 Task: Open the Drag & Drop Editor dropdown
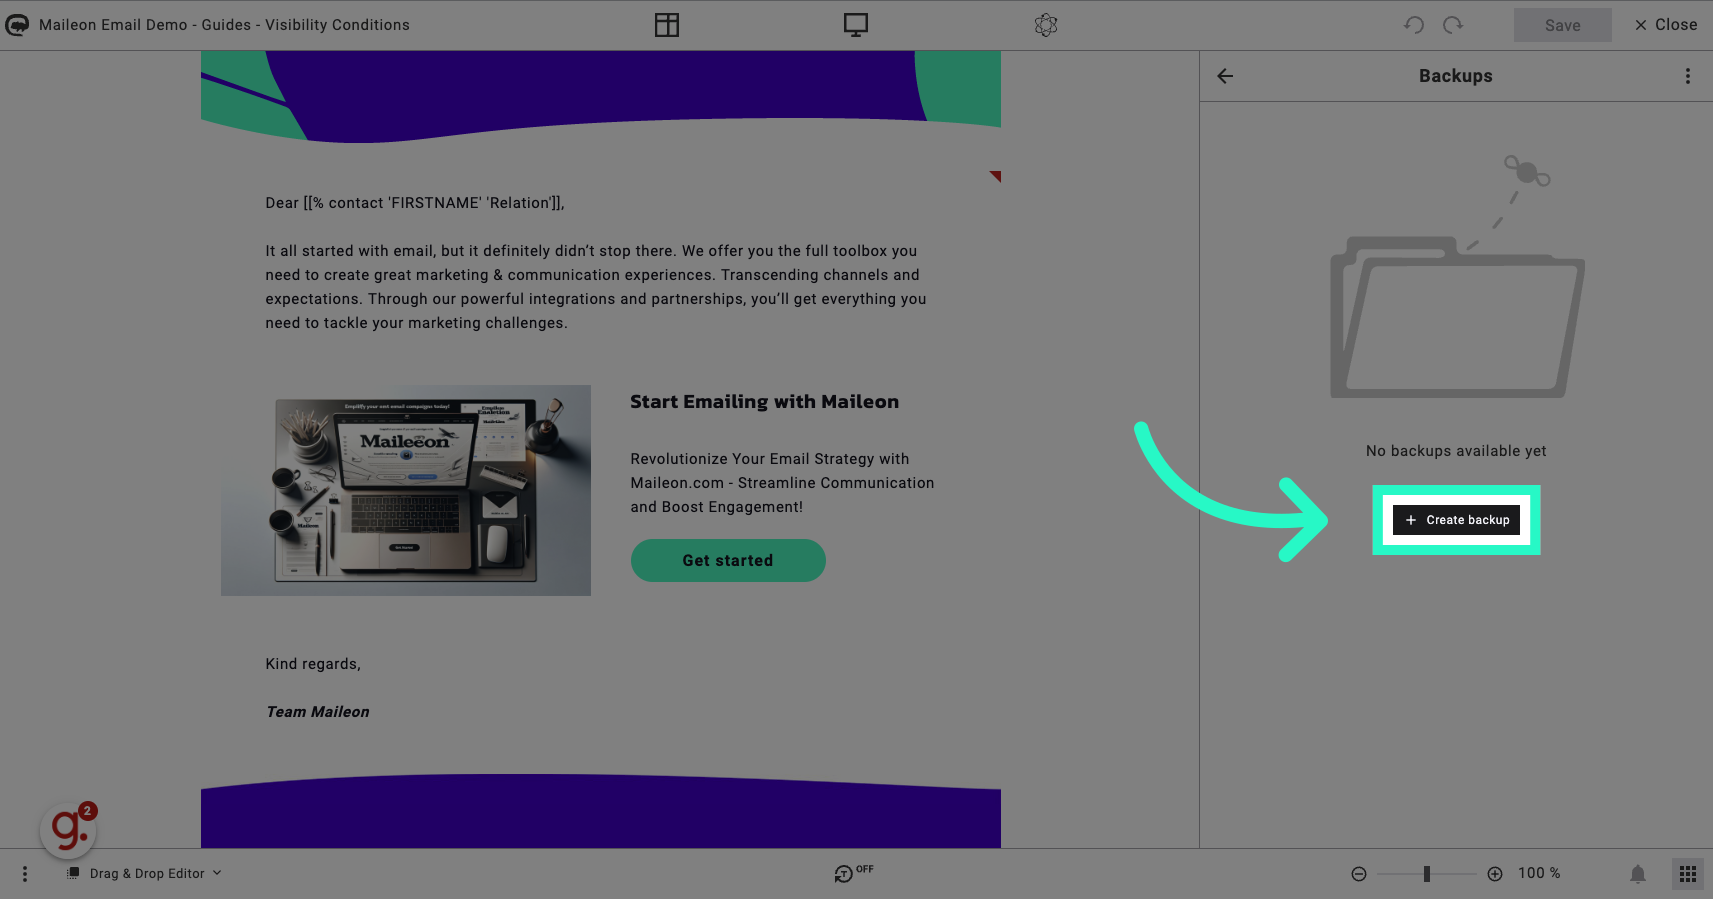coord(145,874)
